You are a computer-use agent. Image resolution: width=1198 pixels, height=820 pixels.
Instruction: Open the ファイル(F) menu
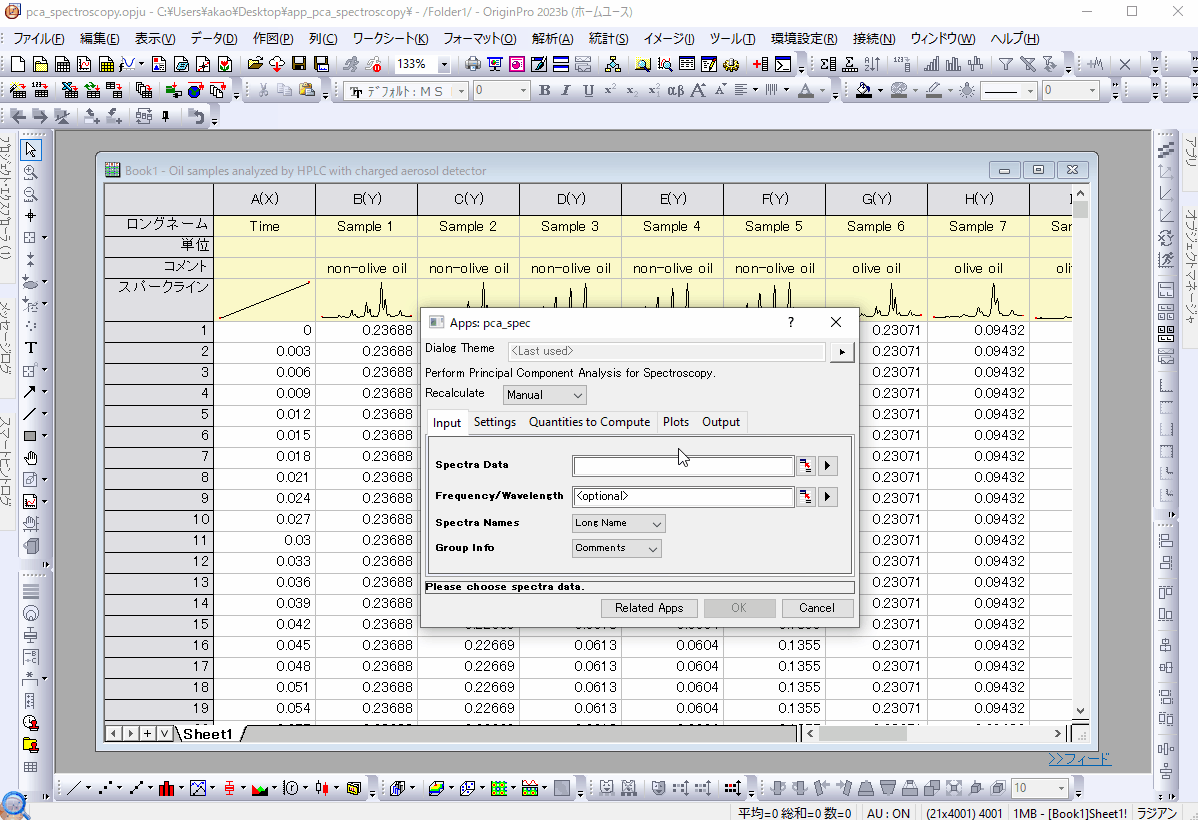(x=38, y=39)
